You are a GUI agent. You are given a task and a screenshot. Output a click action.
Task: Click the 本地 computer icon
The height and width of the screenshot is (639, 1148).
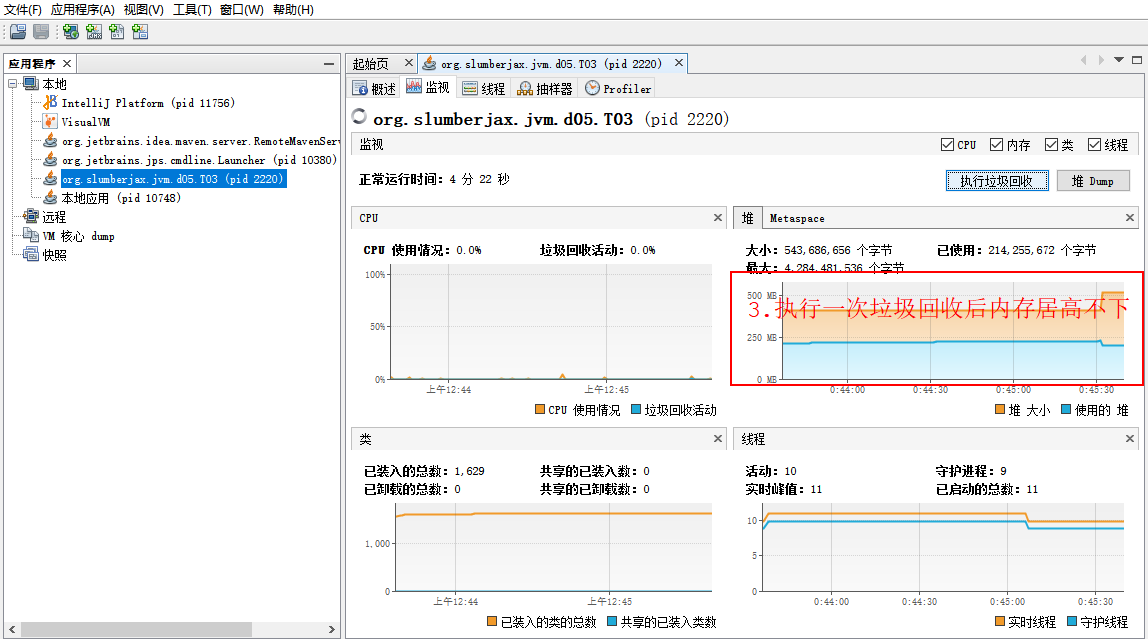pyautogui.click(x=31, y=83)
